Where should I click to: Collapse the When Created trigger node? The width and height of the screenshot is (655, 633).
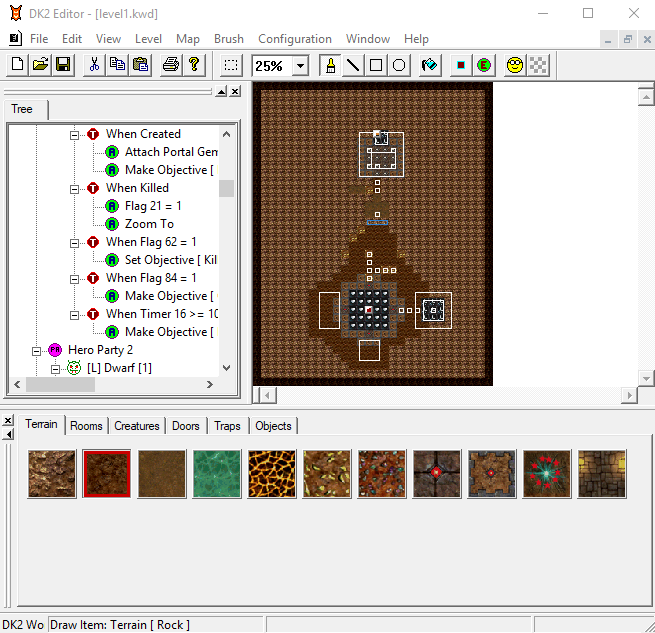[74, 135]
